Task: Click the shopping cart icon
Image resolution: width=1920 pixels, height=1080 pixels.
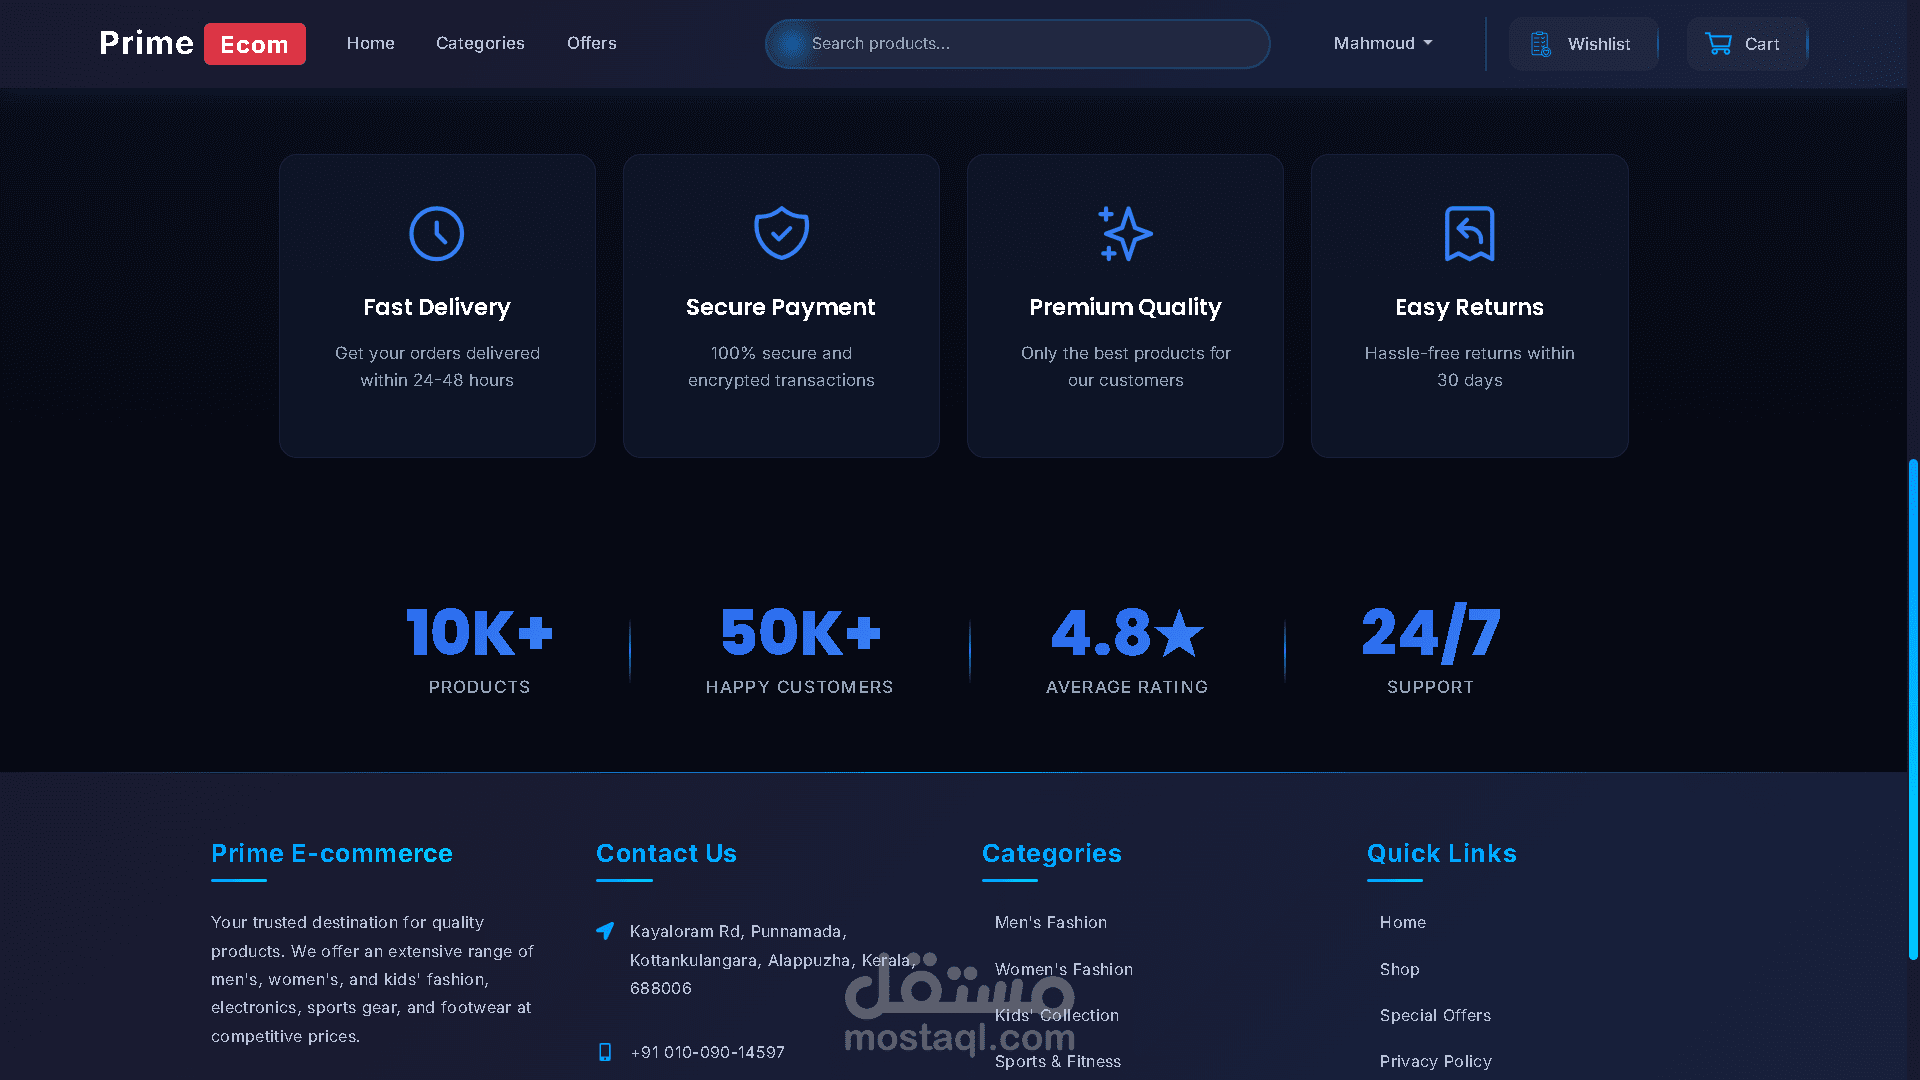Action: pyautogui.click(x=1718, y=44)
